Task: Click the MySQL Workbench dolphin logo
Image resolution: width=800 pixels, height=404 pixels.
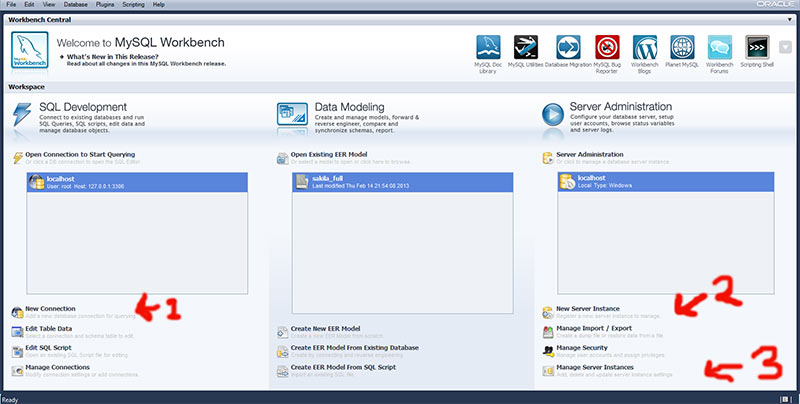Action: tap(30, 50)
